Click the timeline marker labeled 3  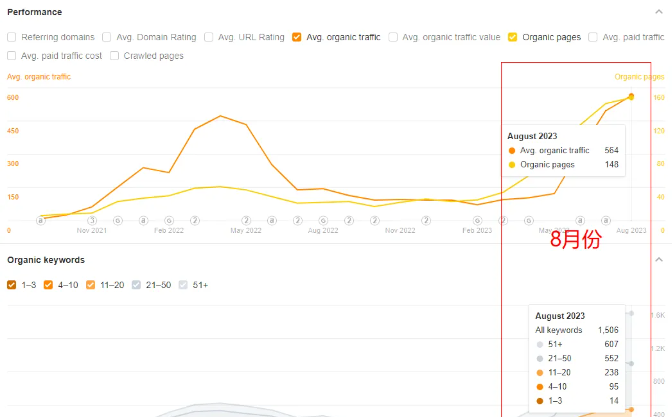(92, 221)
